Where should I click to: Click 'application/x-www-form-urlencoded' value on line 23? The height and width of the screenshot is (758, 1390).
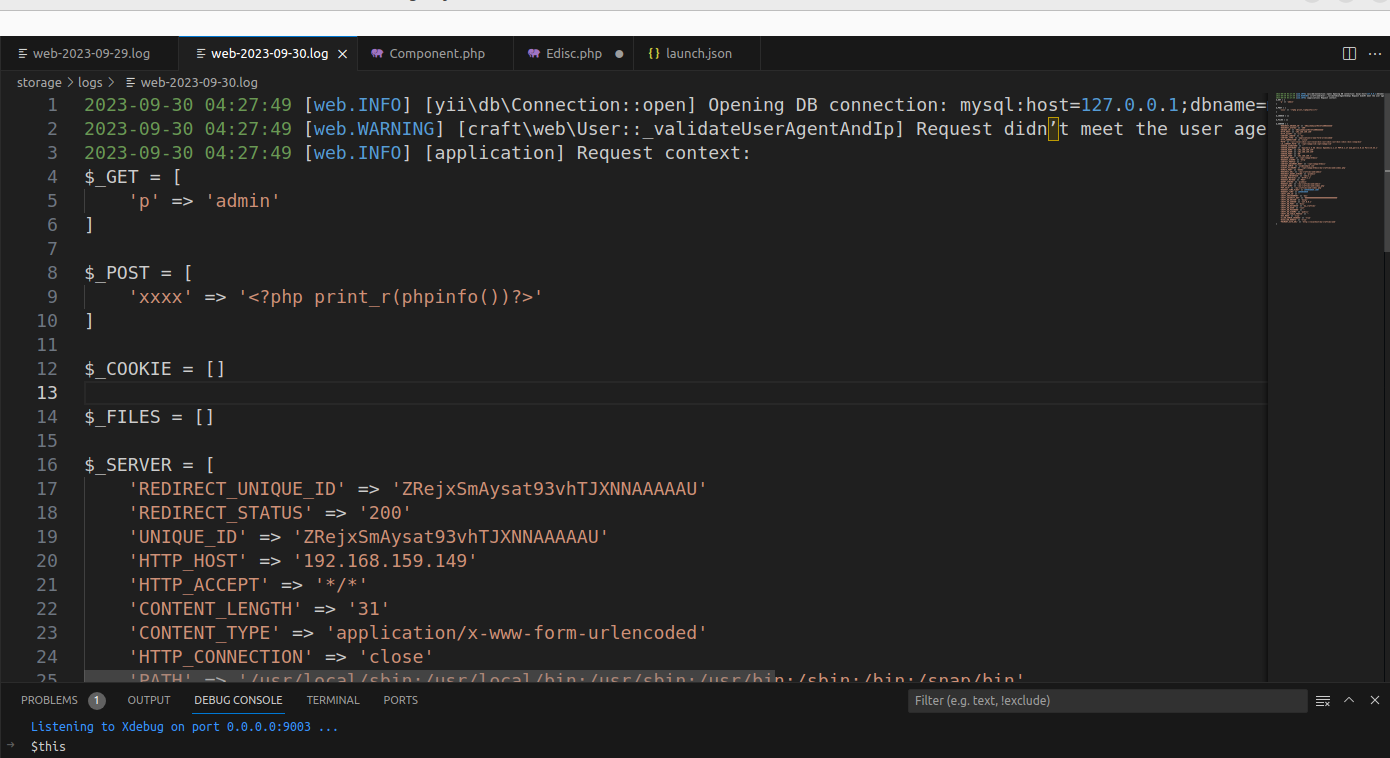pos(516,633)
